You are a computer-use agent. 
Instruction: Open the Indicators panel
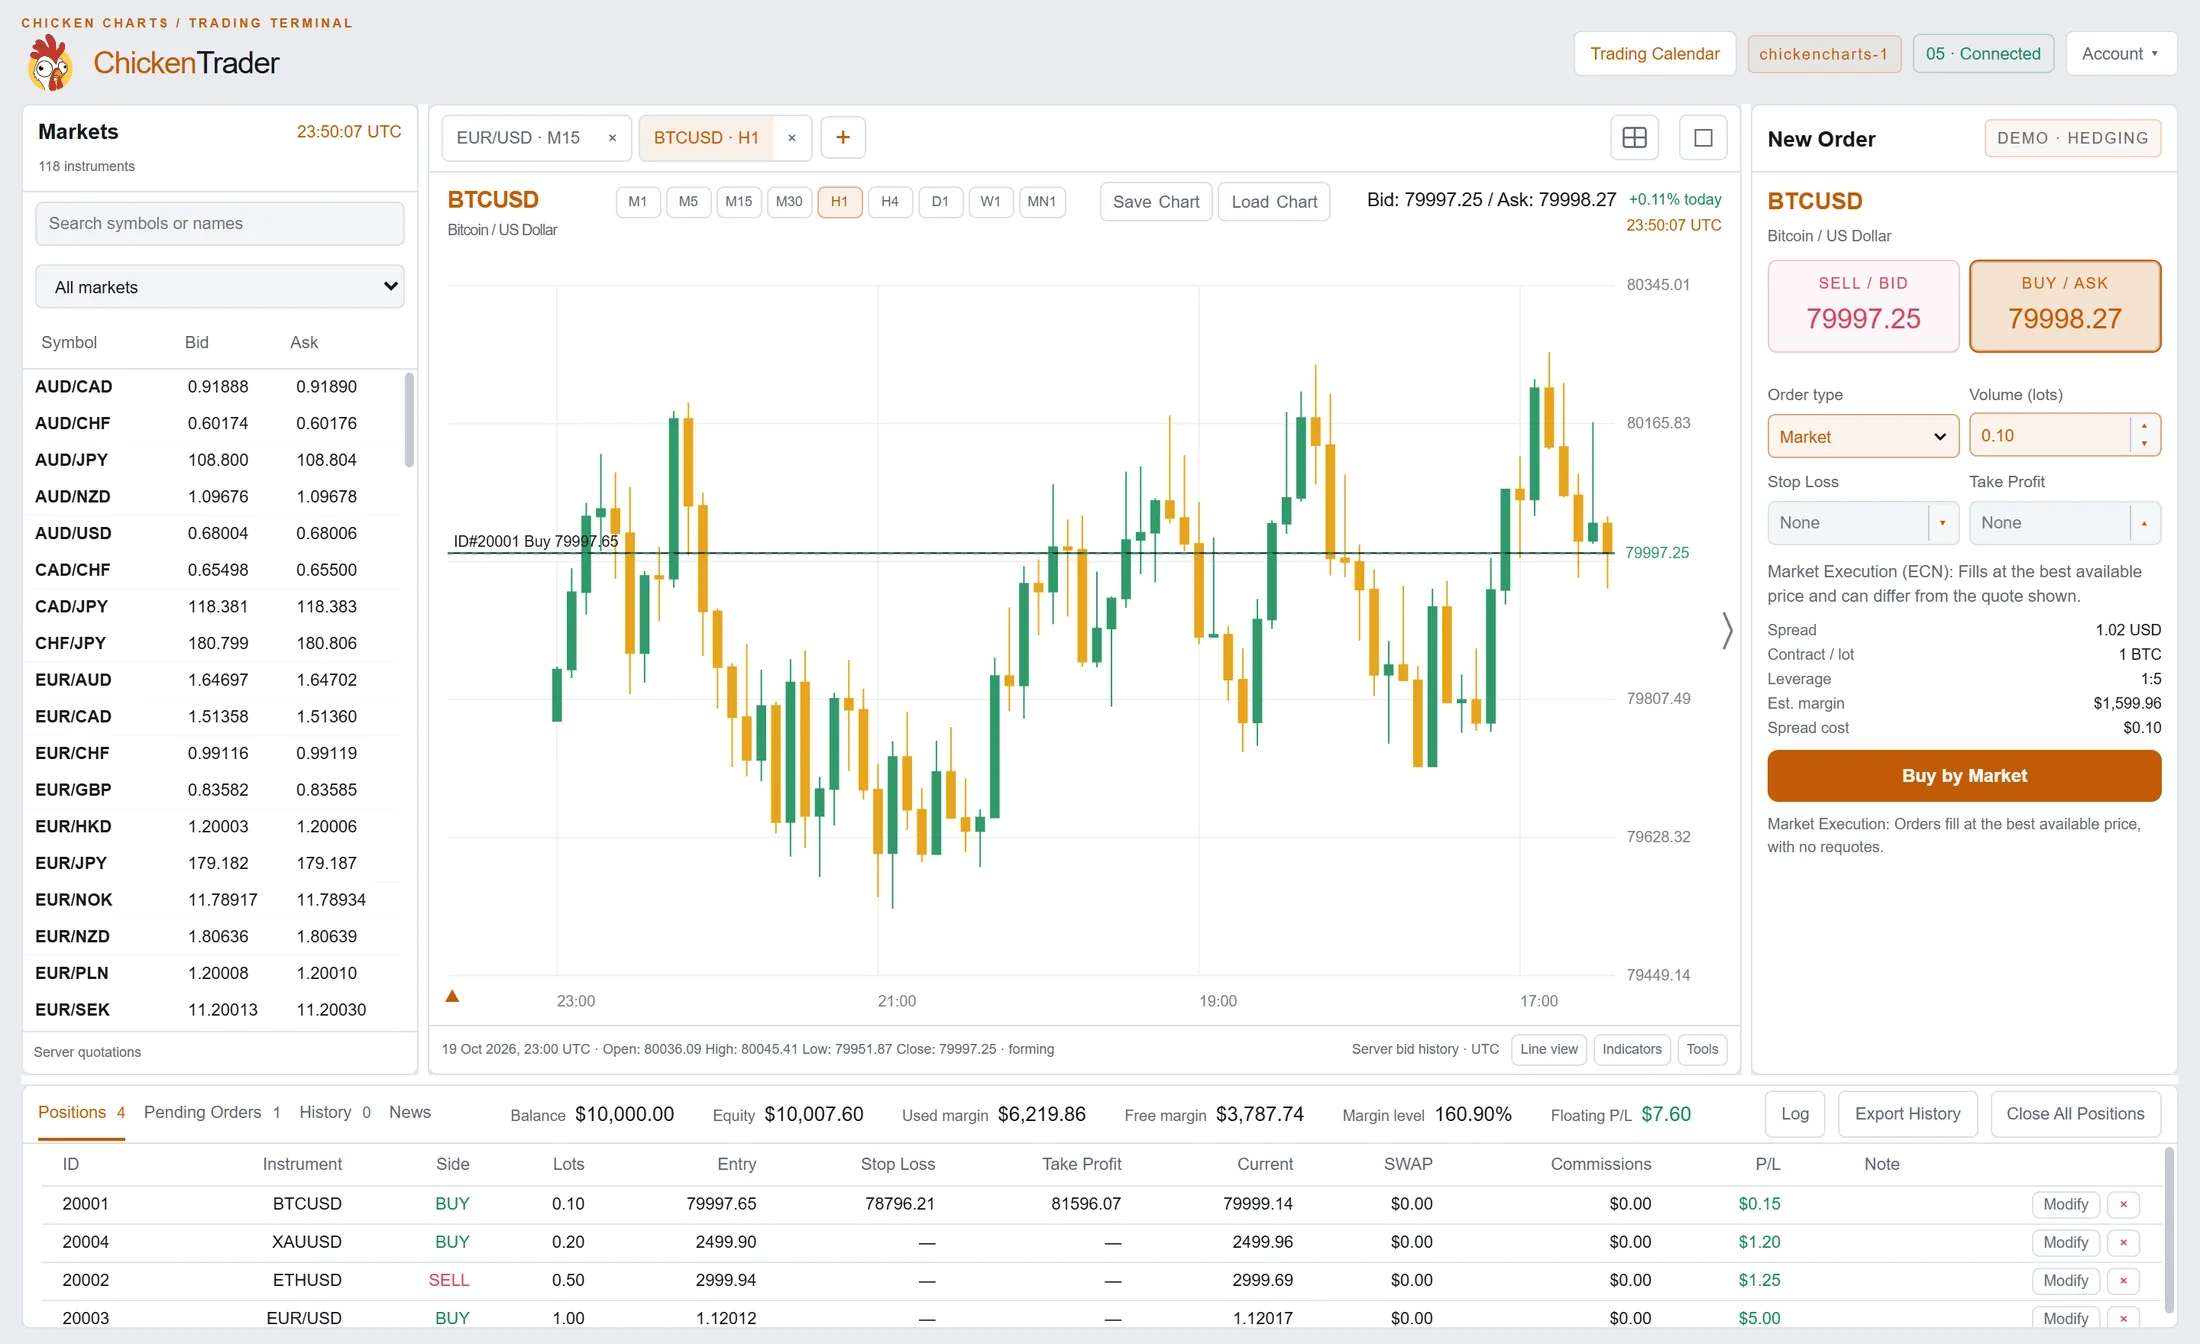click(x=1631, y=1049)
